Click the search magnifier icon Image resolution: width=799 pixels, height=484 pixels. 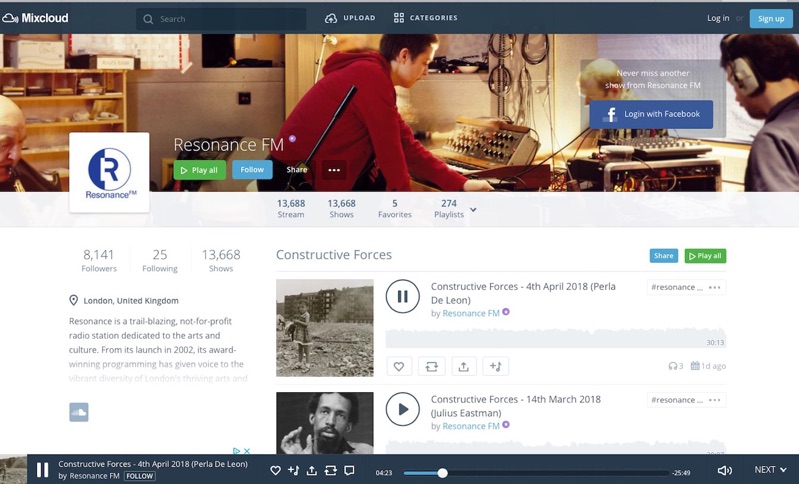[148, 19]
